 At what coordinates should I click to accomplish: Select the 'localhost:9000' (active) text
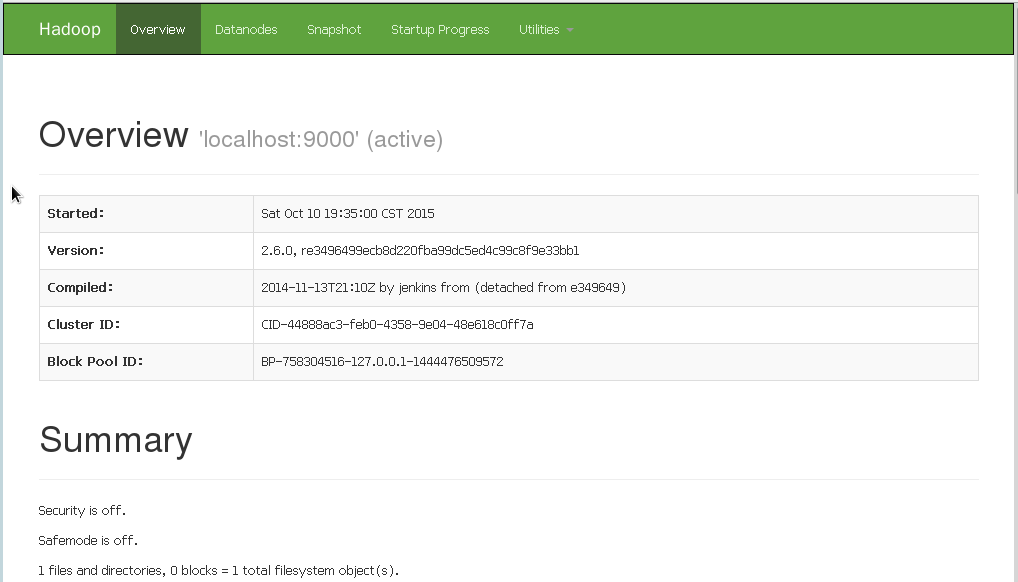(321, 139)
